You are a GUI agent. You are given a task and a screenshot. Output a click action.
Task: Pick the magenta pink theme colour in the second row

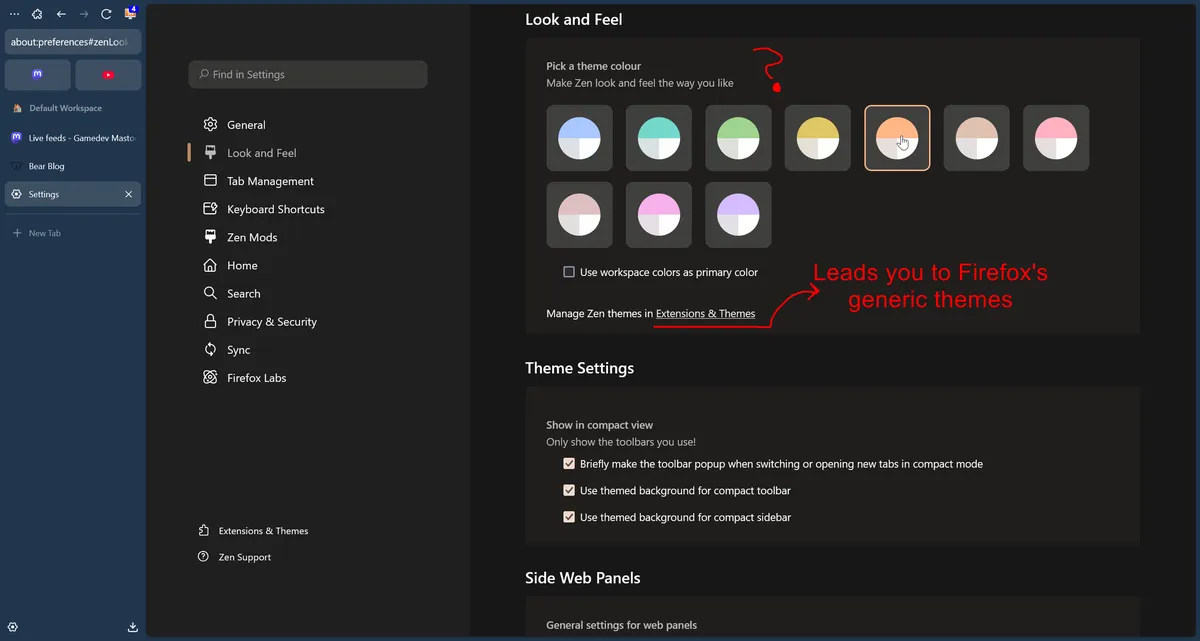point(659,215)
